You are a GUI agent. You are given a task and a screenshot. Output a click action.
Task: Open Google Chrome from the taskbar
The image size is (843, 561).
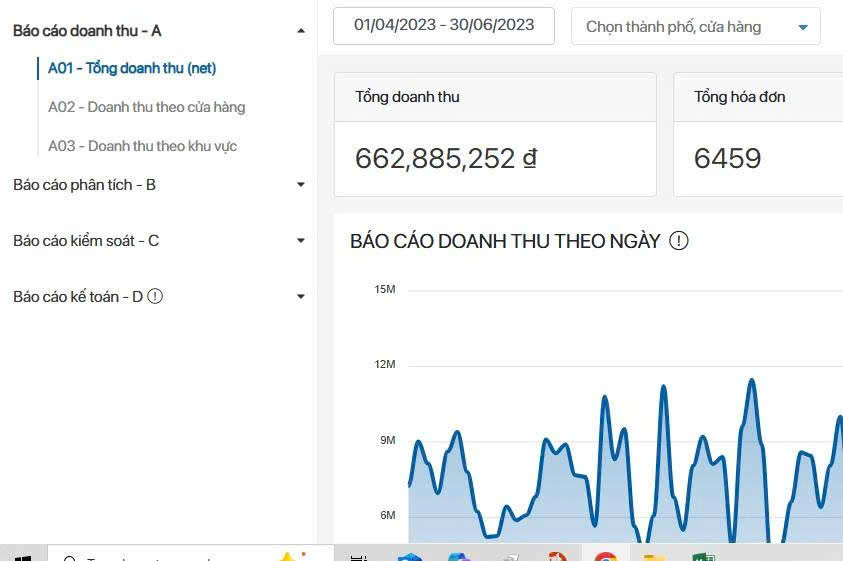tap(605, 556)
